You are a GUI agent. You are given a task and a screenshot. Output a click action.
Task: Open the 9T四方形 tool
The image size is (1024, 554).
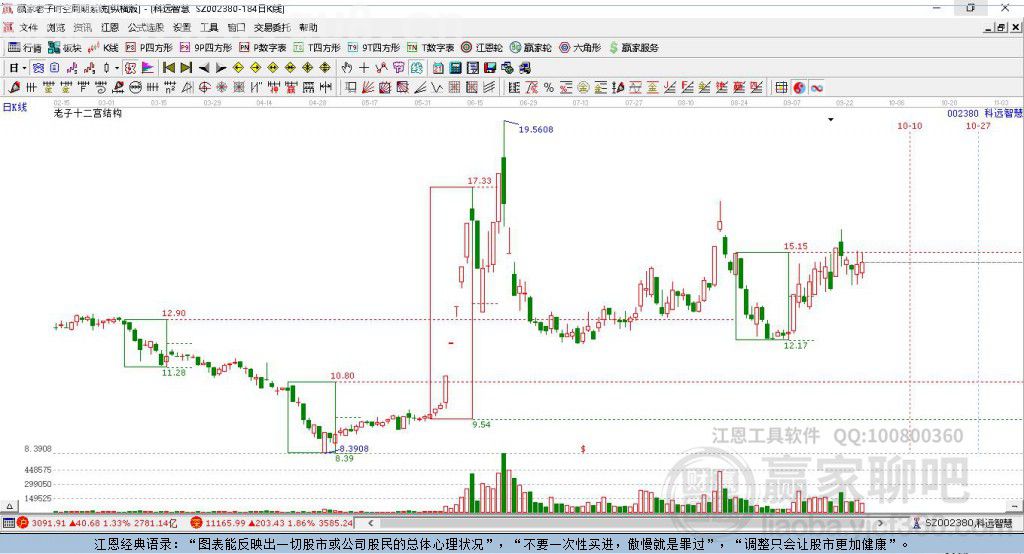[x=374, y=48]
